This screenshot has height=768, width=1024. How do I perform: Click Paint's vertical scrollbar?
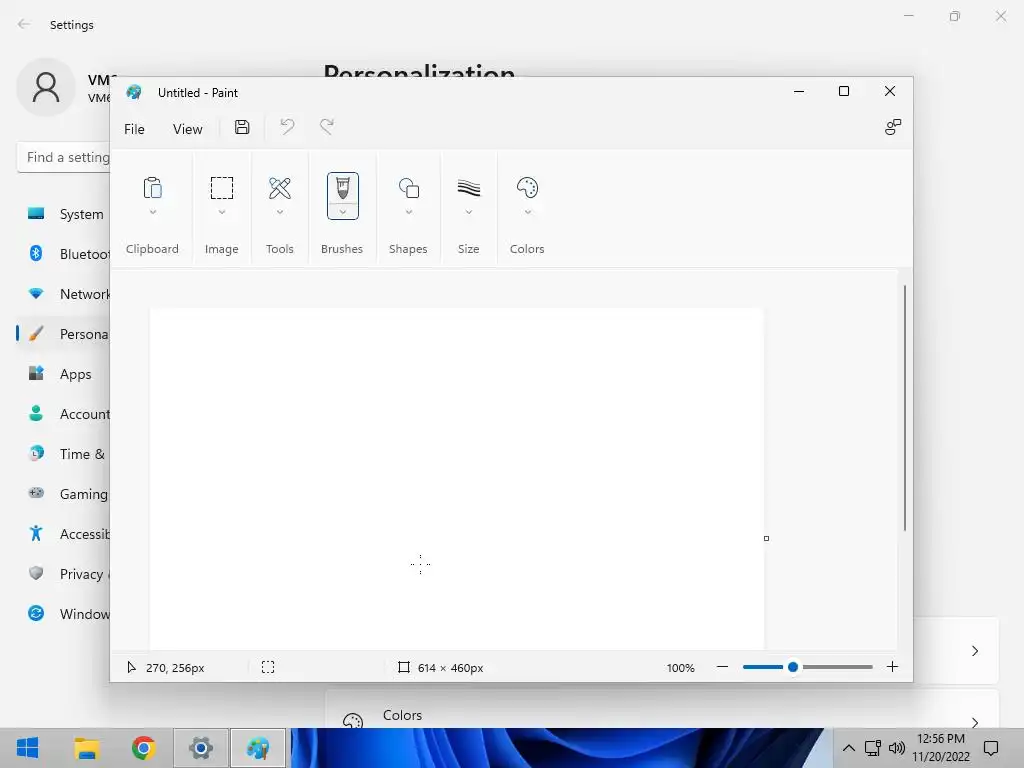[x=904, y=408]
